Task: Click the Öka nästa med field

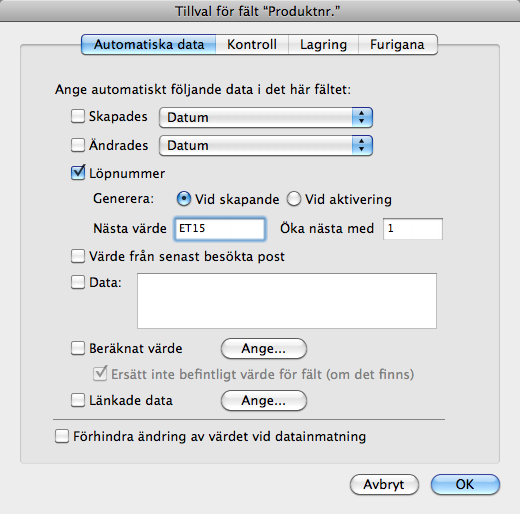Action: 413,229
